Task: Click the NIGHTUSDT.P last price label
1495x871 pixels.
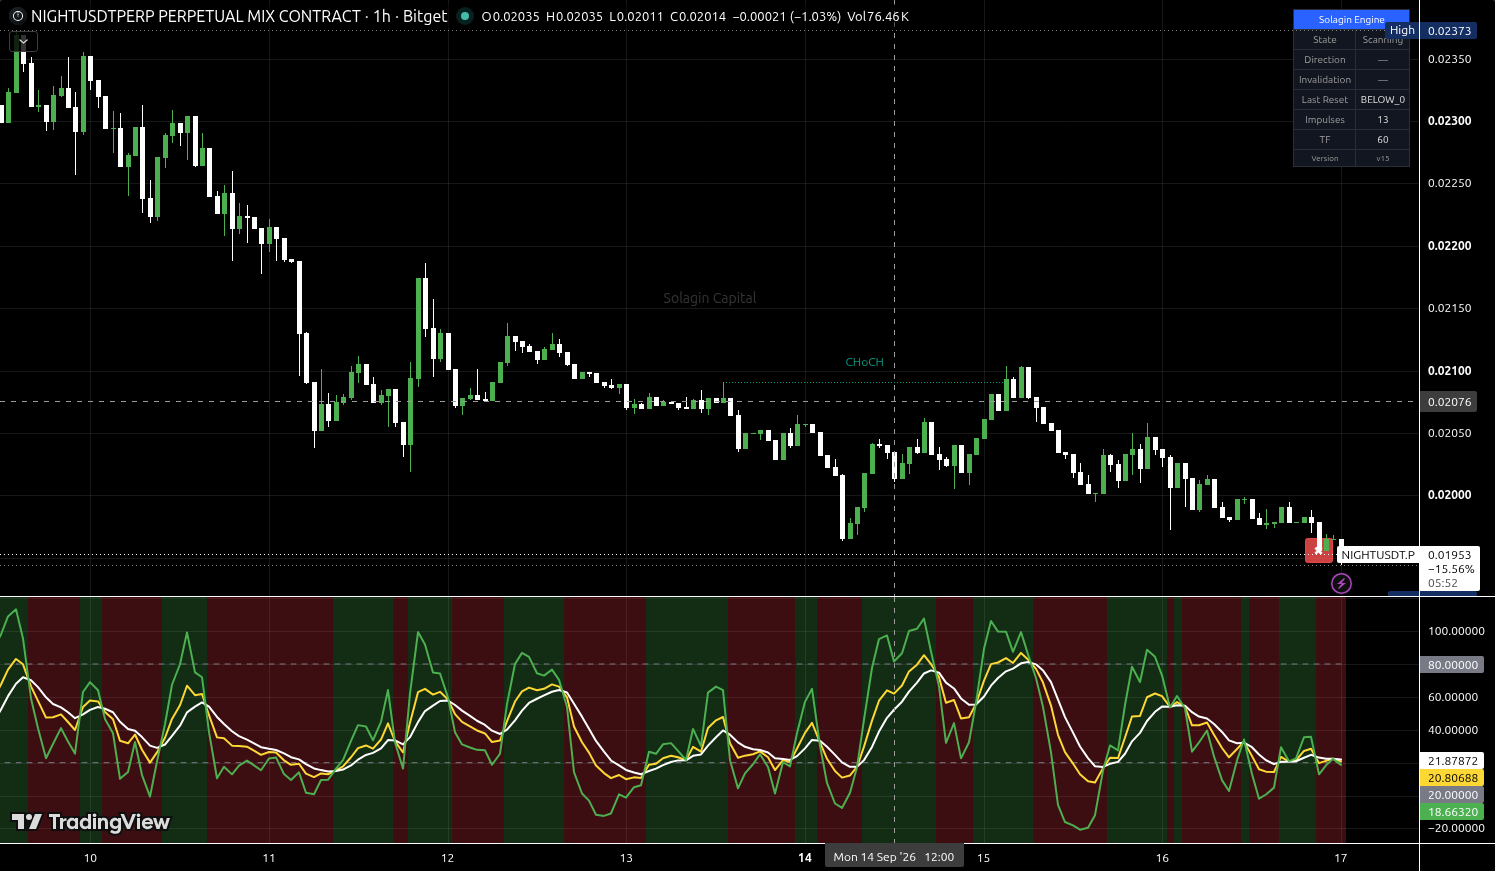Action: click(1378, 555)
